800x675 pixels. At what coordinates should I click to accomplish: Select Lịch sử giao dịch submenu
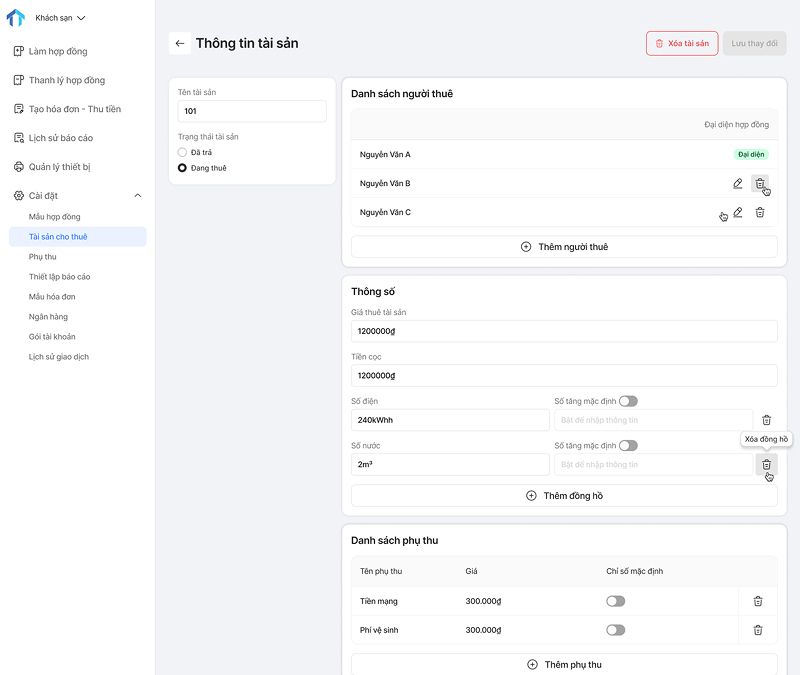59,357
